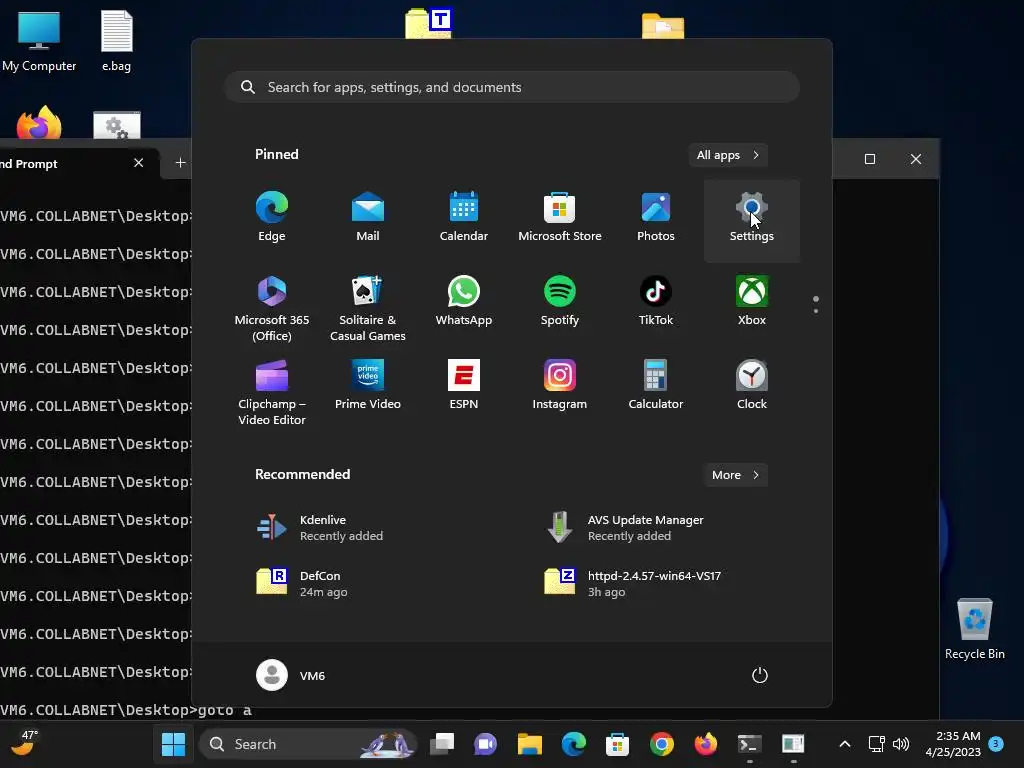1024x768 pixels.
Task: Select the My Computer desktop icon
Action: pyautogui.click(x=39, y=41)
